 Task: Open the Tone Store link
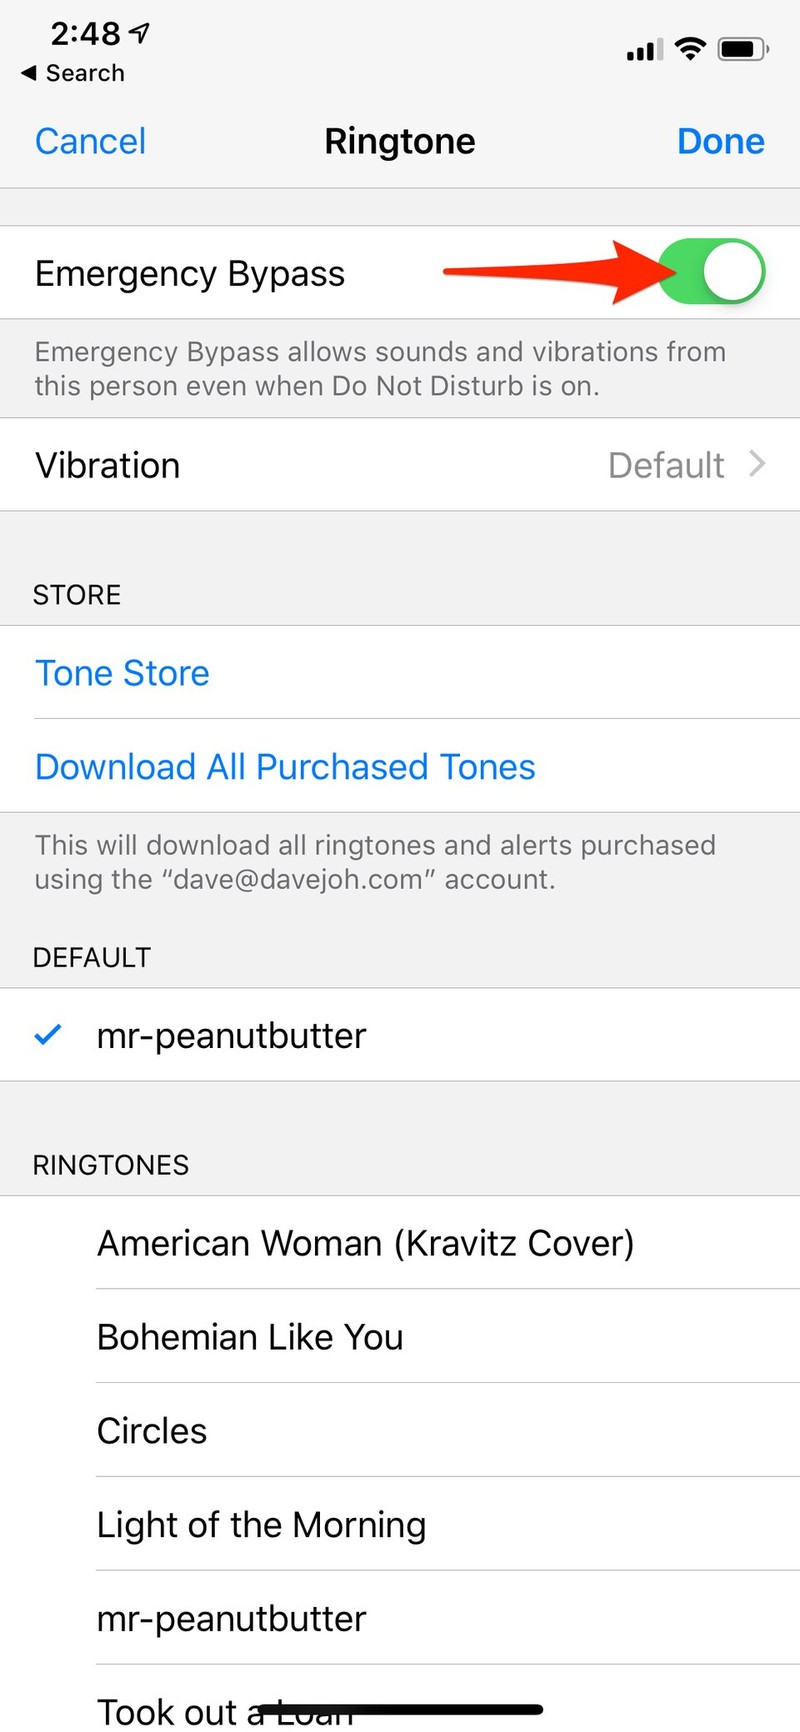point(122,673)
